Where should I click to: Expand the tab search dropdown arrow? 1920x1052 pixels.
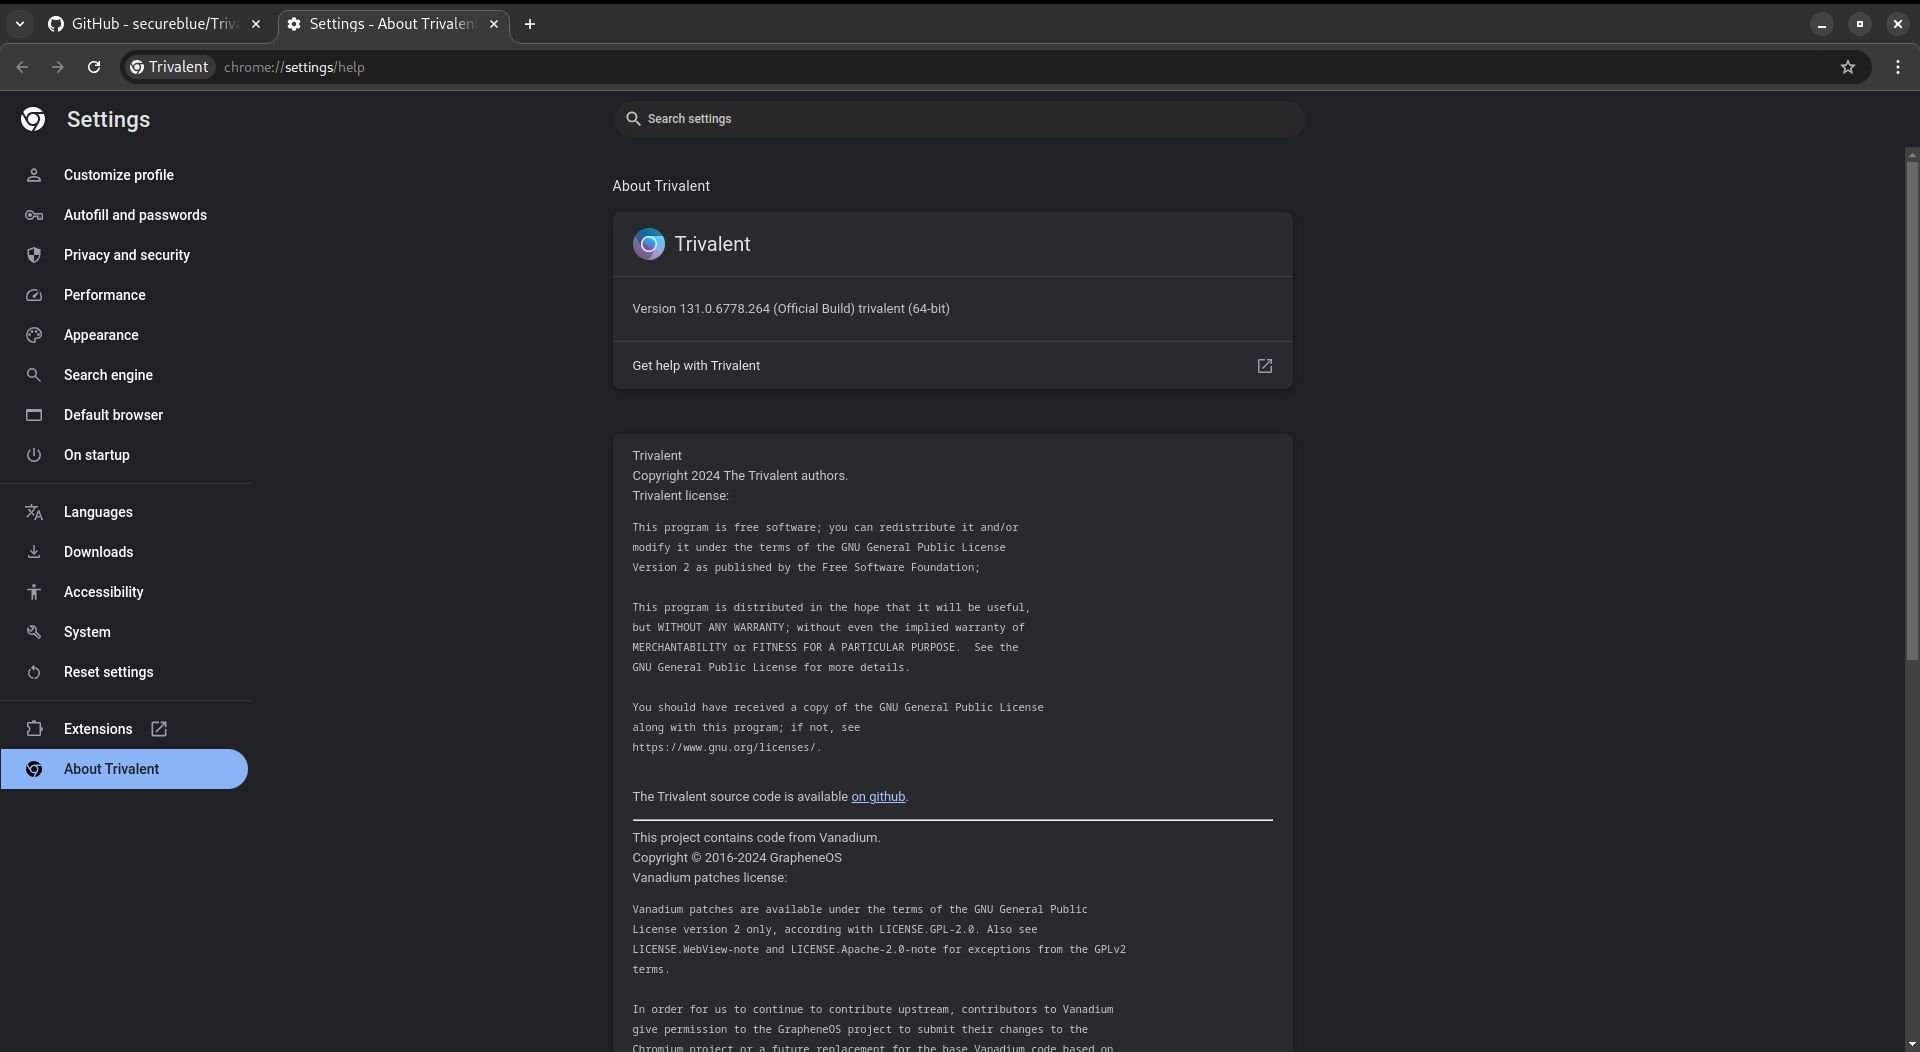coord(19,24)
